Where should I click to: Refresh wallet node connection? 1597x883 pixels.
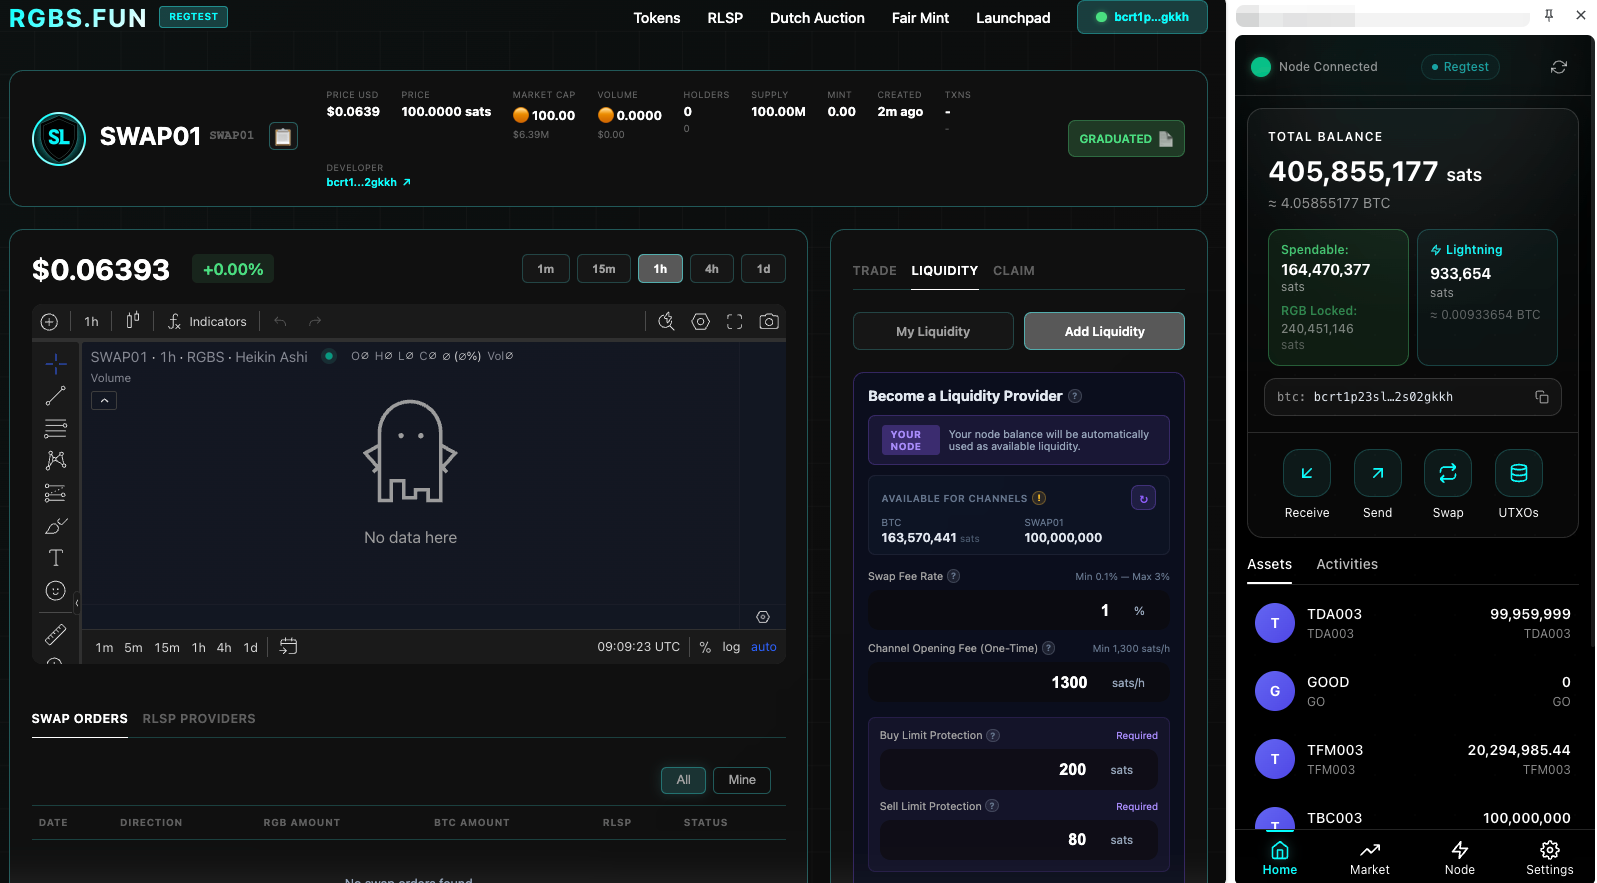[x=1559, y=67]
